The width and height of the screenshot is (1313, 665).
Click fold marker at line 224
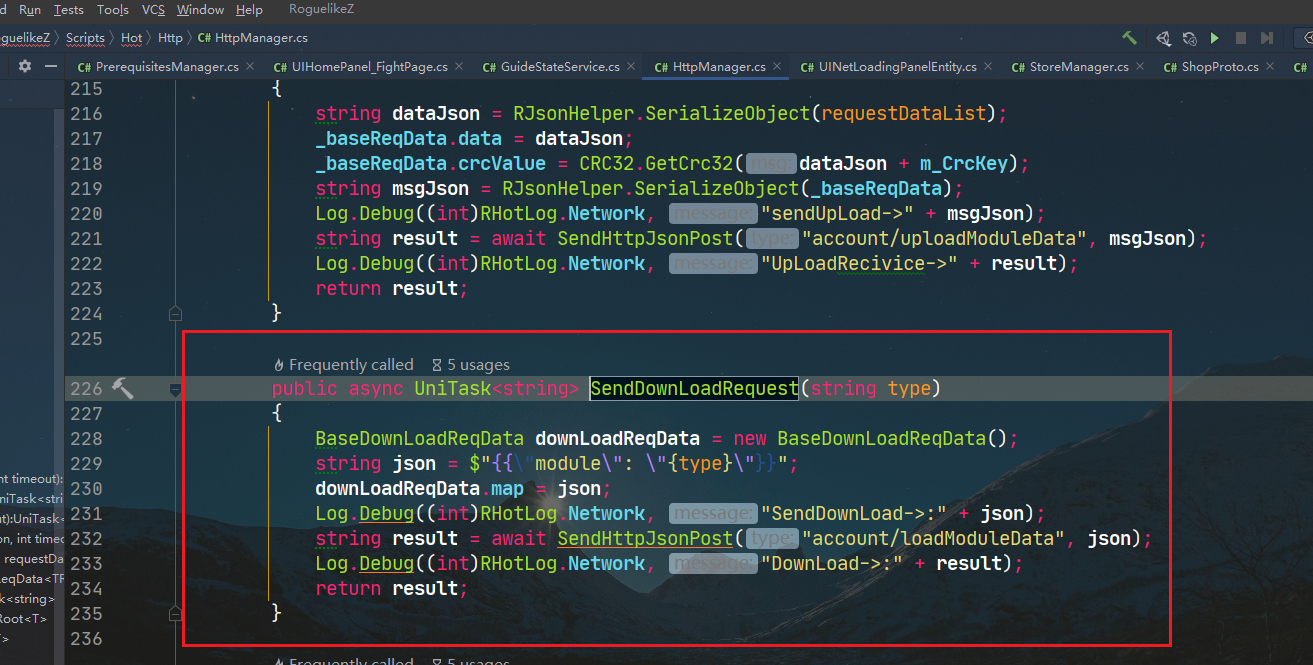tap(176, 313)
